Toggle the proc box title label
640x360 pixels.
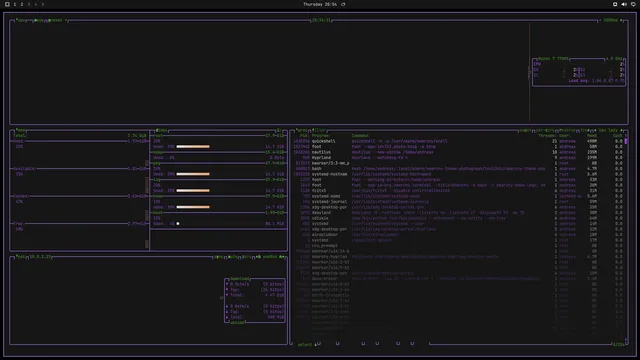pos(302,130)
